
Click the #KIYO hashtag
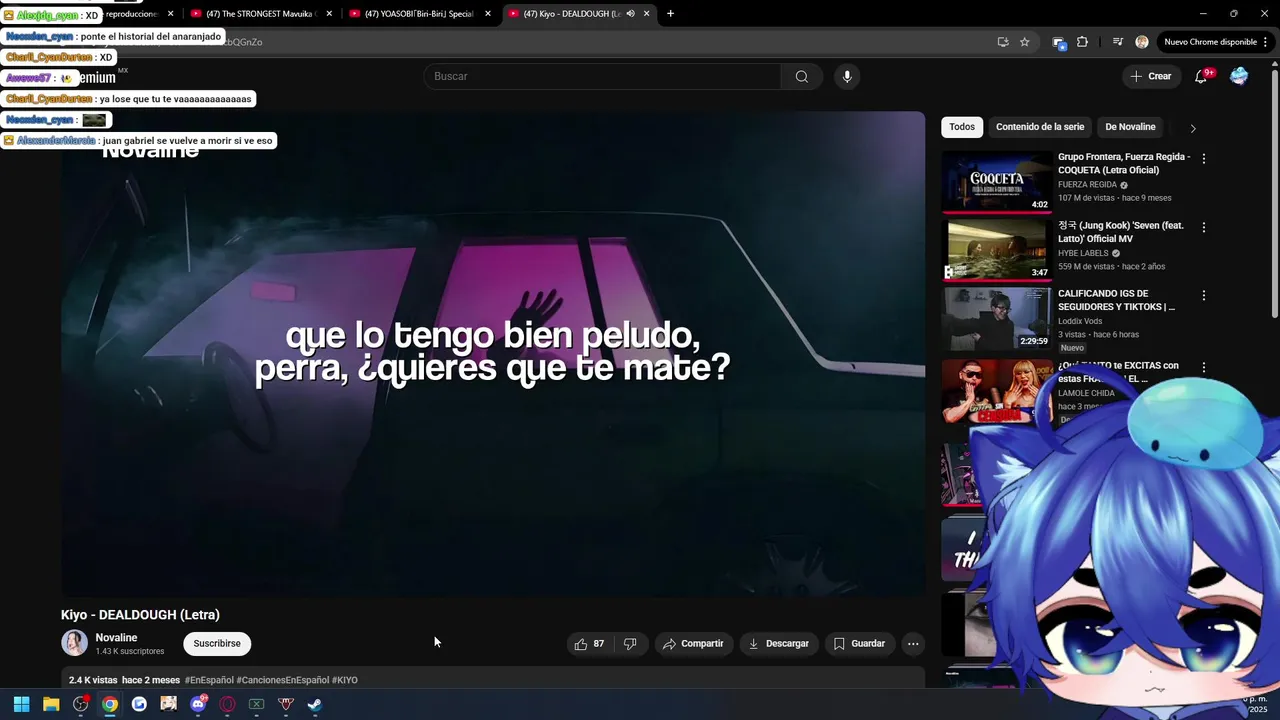pos(345,680)
